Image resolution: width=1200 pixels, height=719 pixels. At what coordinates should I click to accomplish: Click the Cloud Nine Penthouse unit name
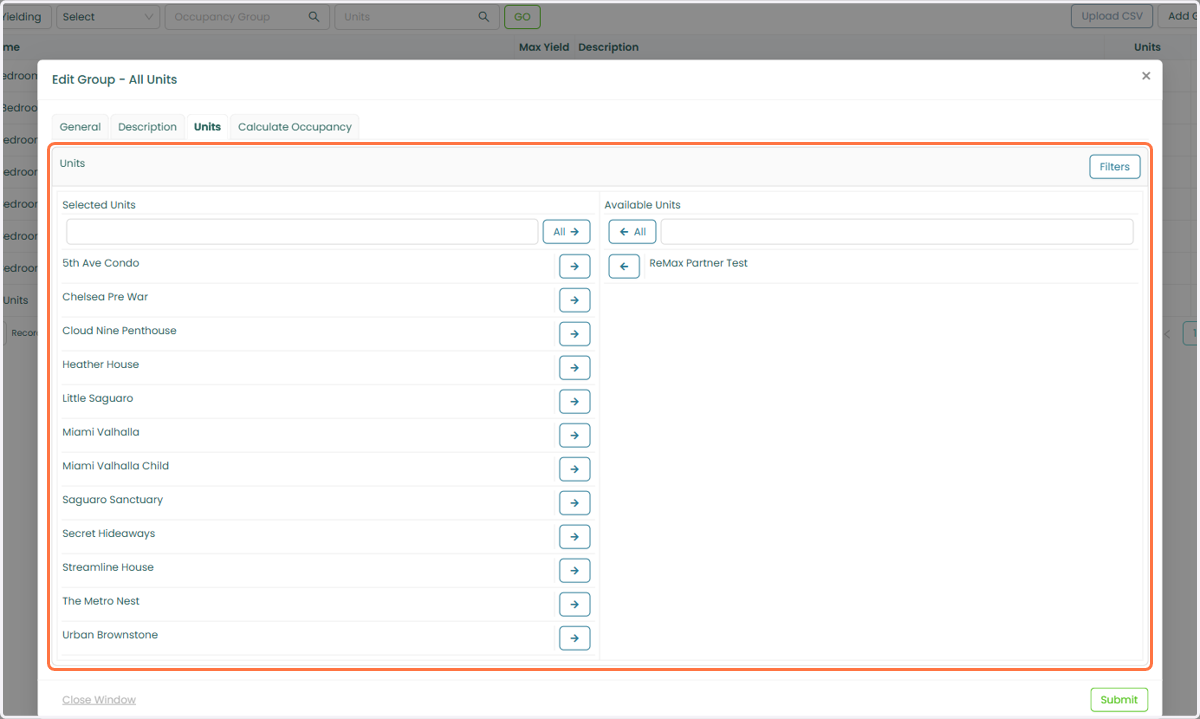(x=119, y=331)
